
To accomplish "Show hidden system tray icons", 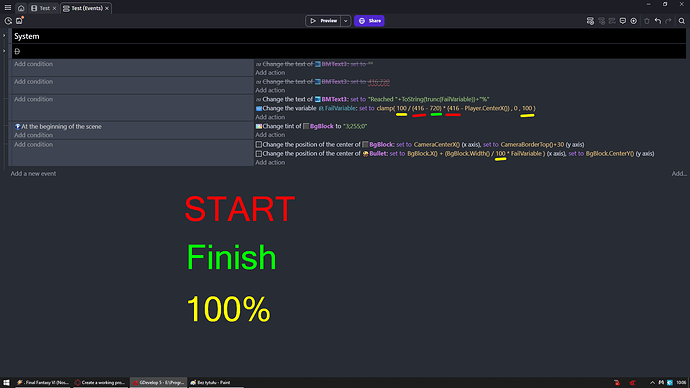I will [x=652, y=383].
